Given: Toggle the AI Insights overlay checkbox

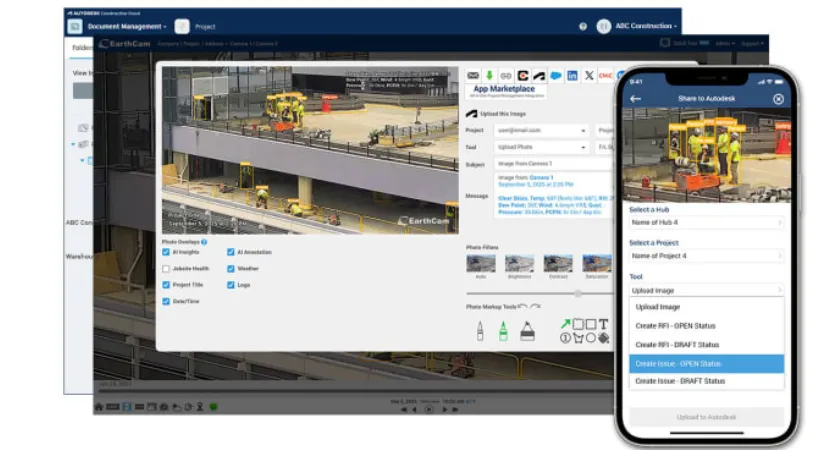Looking at the screenshot, I should [x=166, y=252].
